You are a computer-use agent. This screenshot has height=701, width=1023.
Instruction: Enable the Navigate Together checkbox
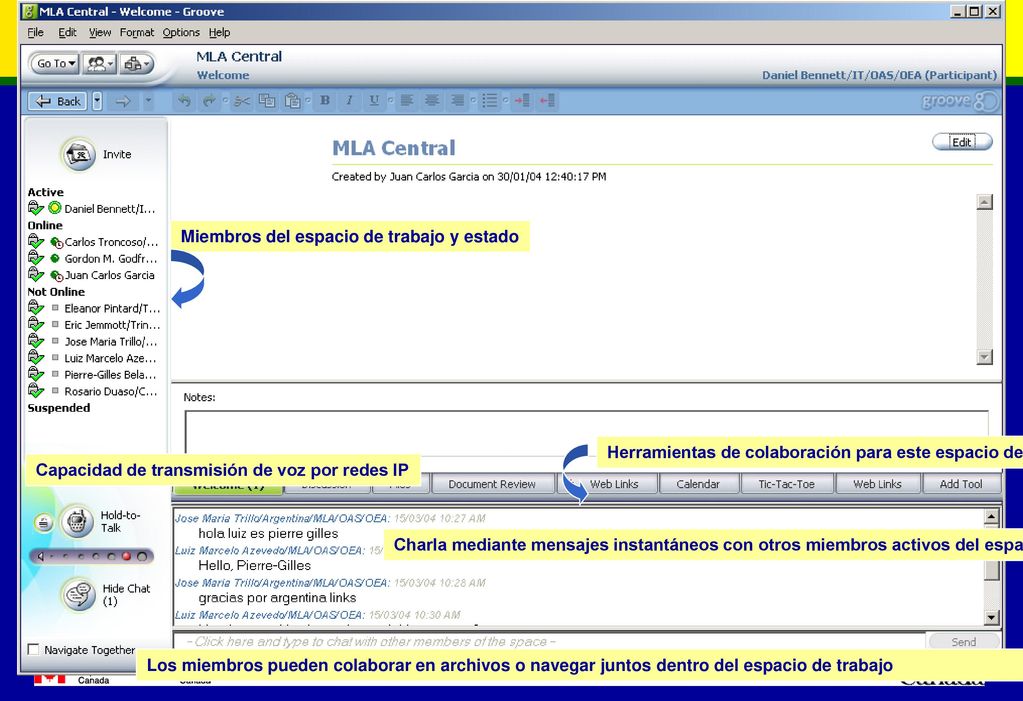(33, 649)
